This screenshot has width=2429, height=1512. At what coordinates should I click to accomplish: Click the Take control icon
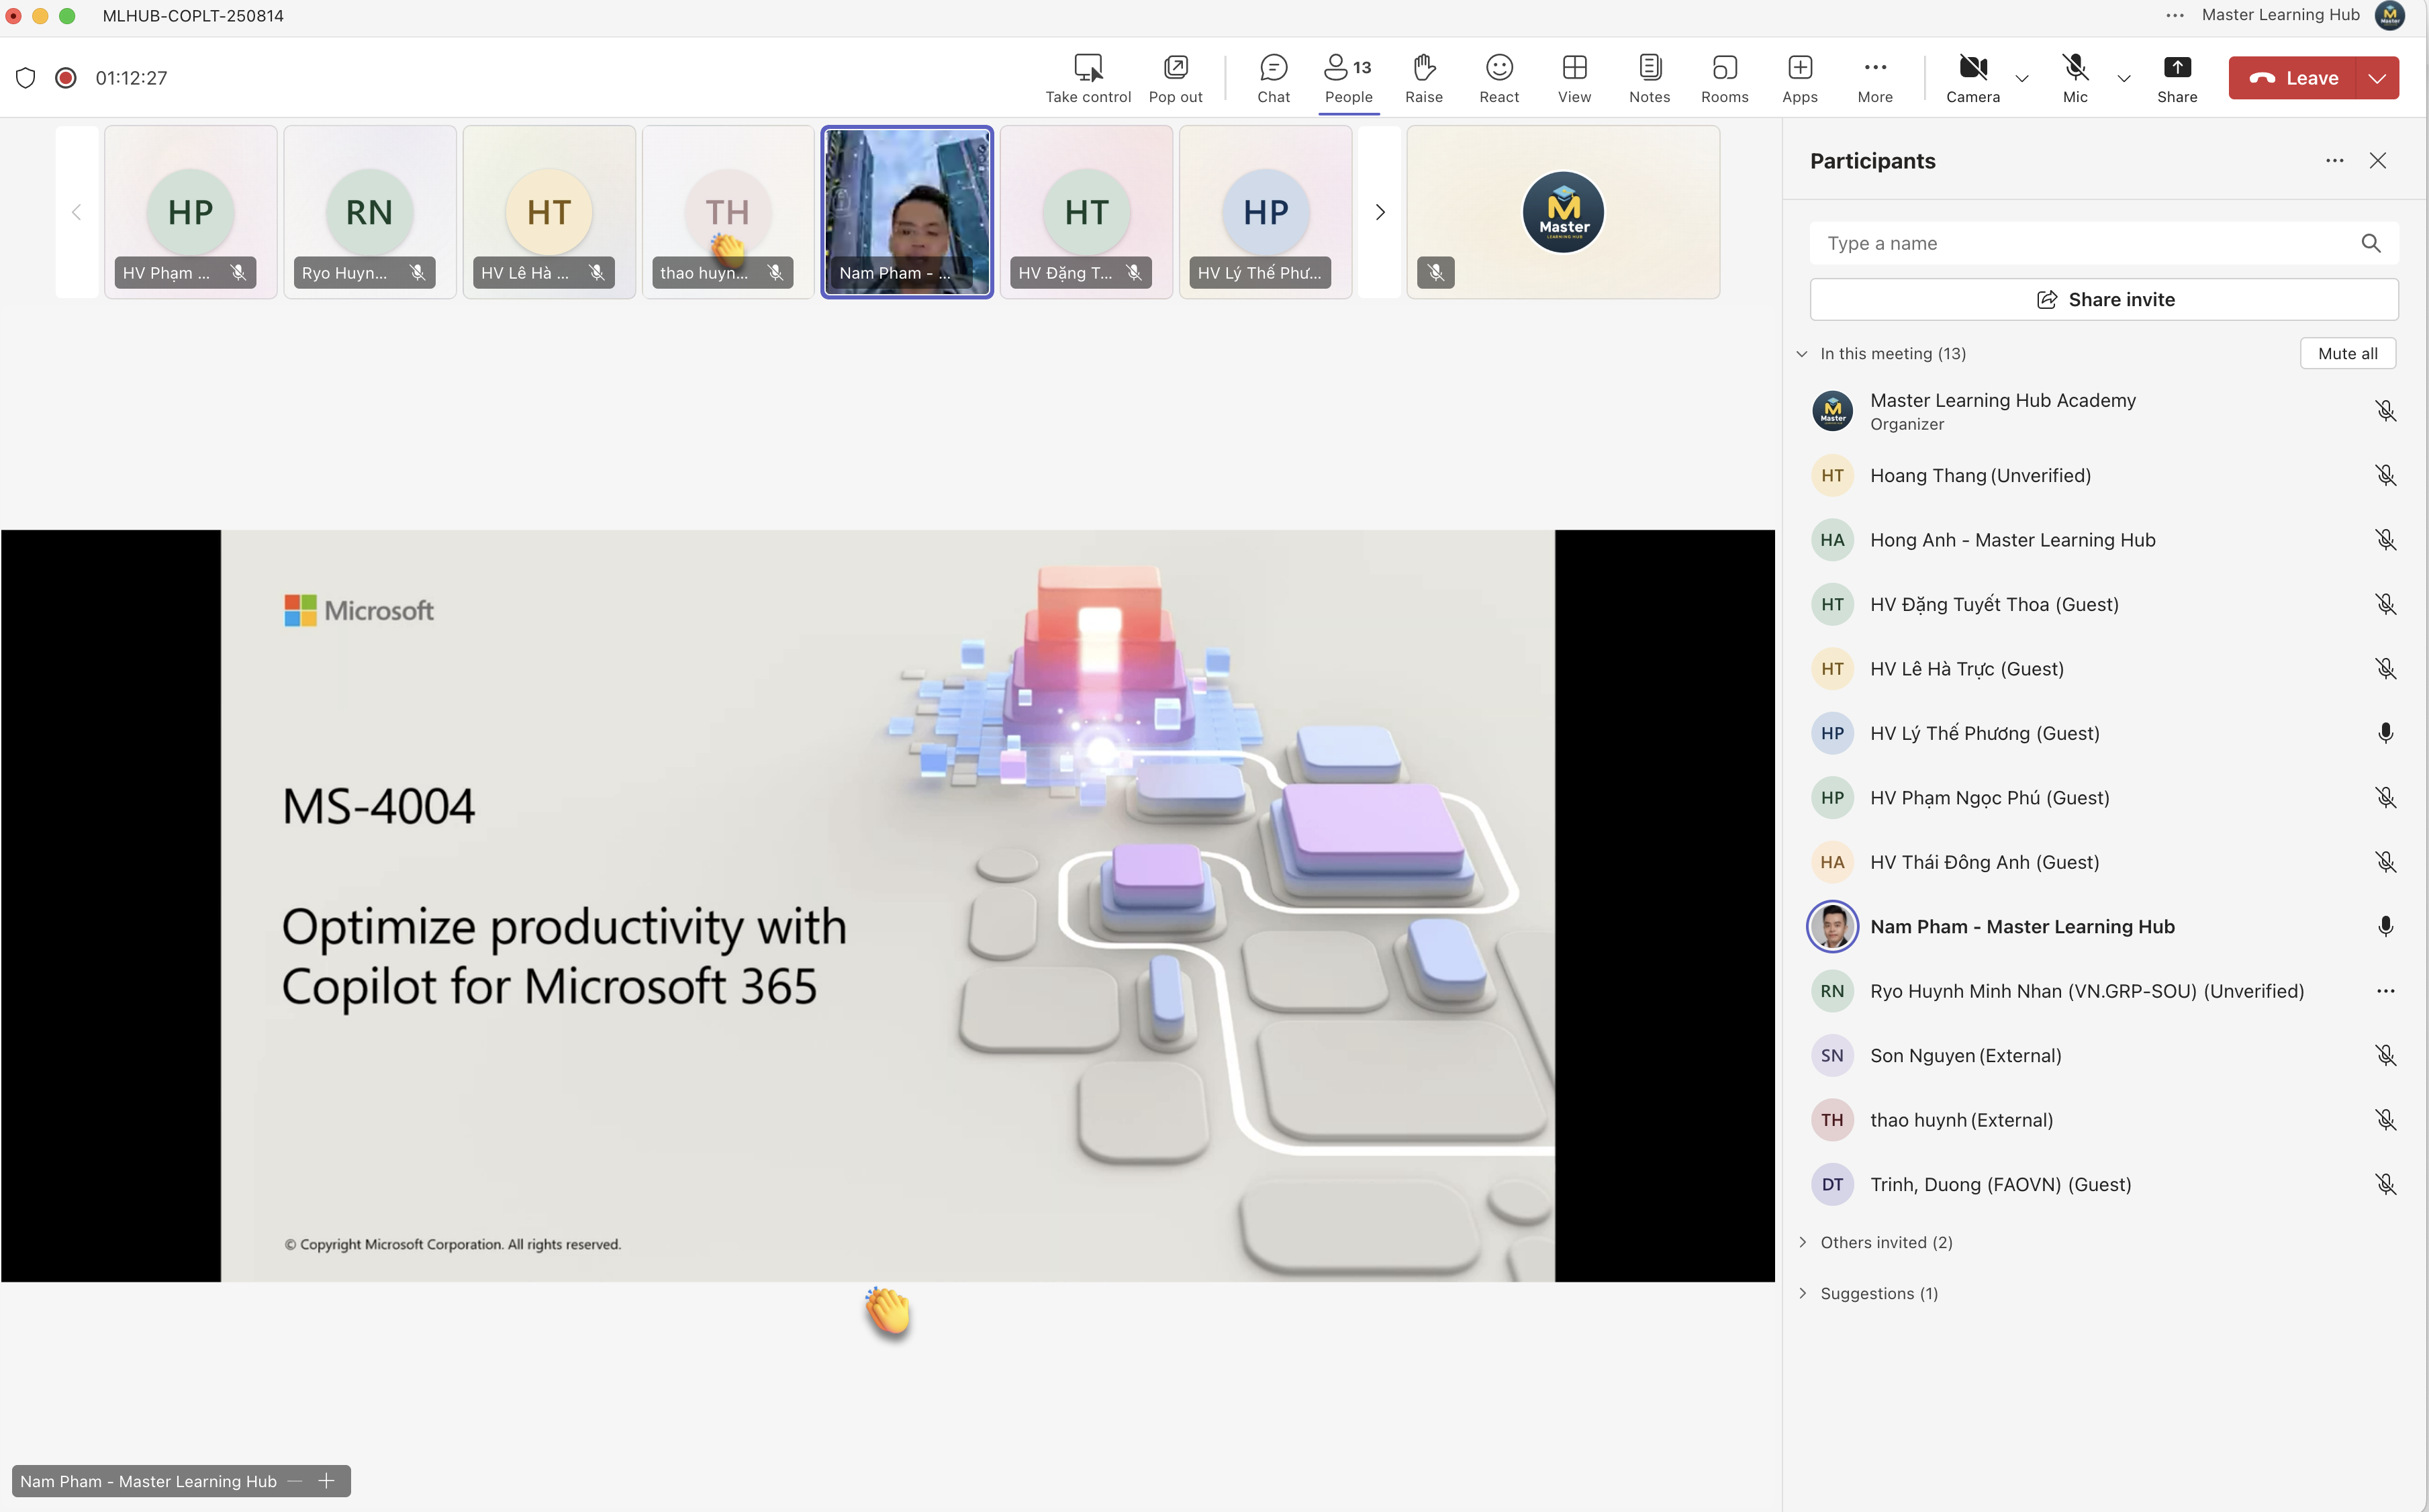point(1087,67)
